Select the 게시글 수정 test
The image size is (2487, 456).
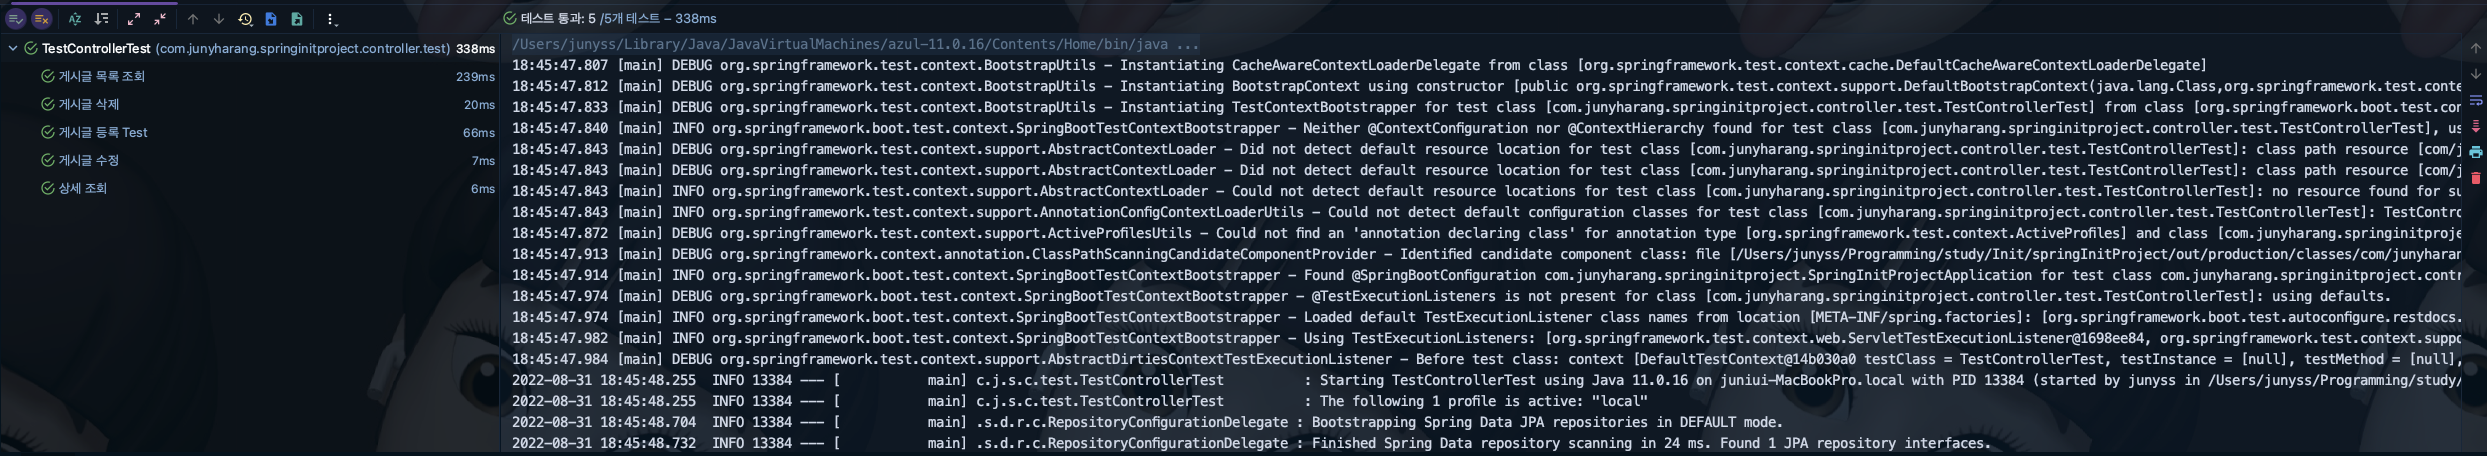point(89,160)
